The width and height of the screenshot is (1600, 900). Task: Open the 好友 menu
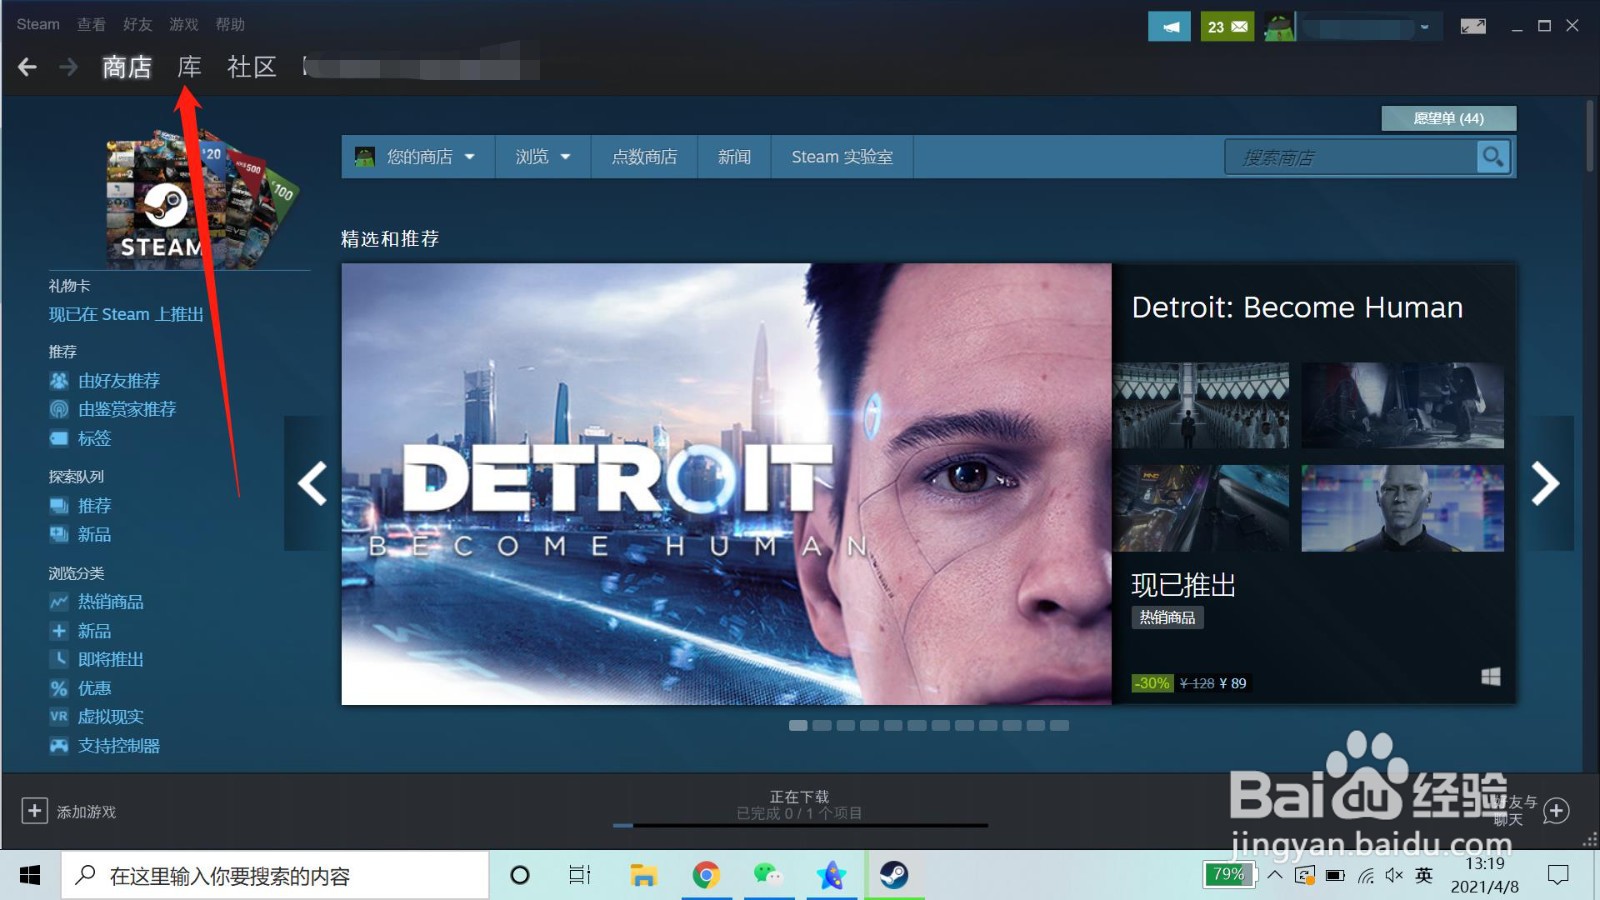coord(137,24)
